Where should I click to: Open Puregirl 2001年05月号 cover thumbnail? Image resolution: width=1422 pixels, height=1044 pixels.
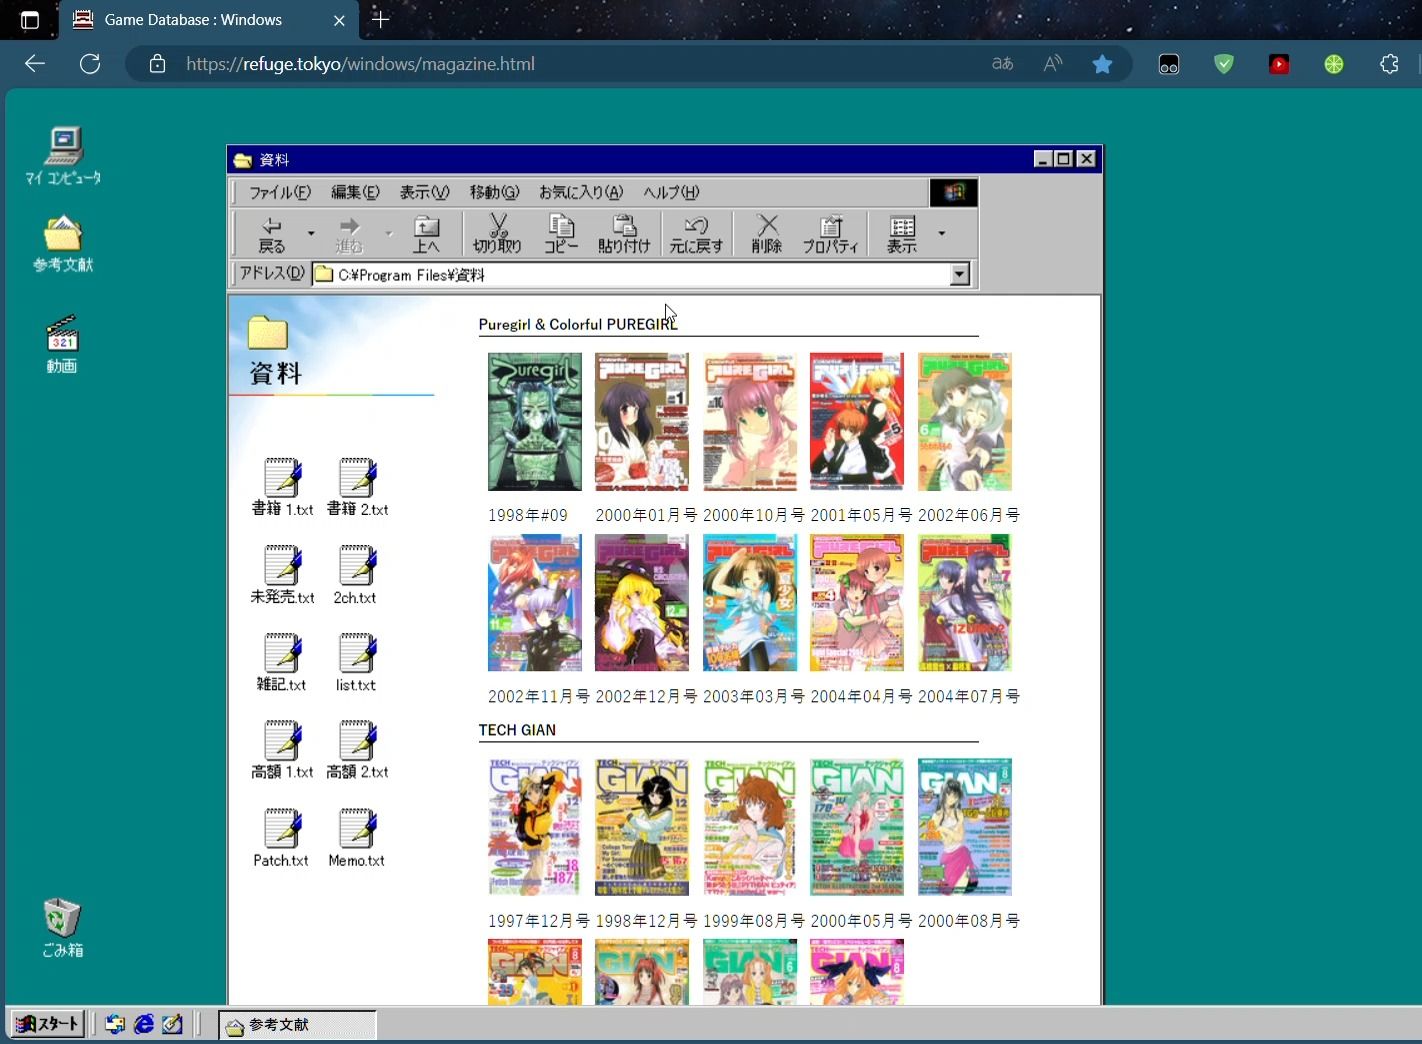tap(857, 421)
